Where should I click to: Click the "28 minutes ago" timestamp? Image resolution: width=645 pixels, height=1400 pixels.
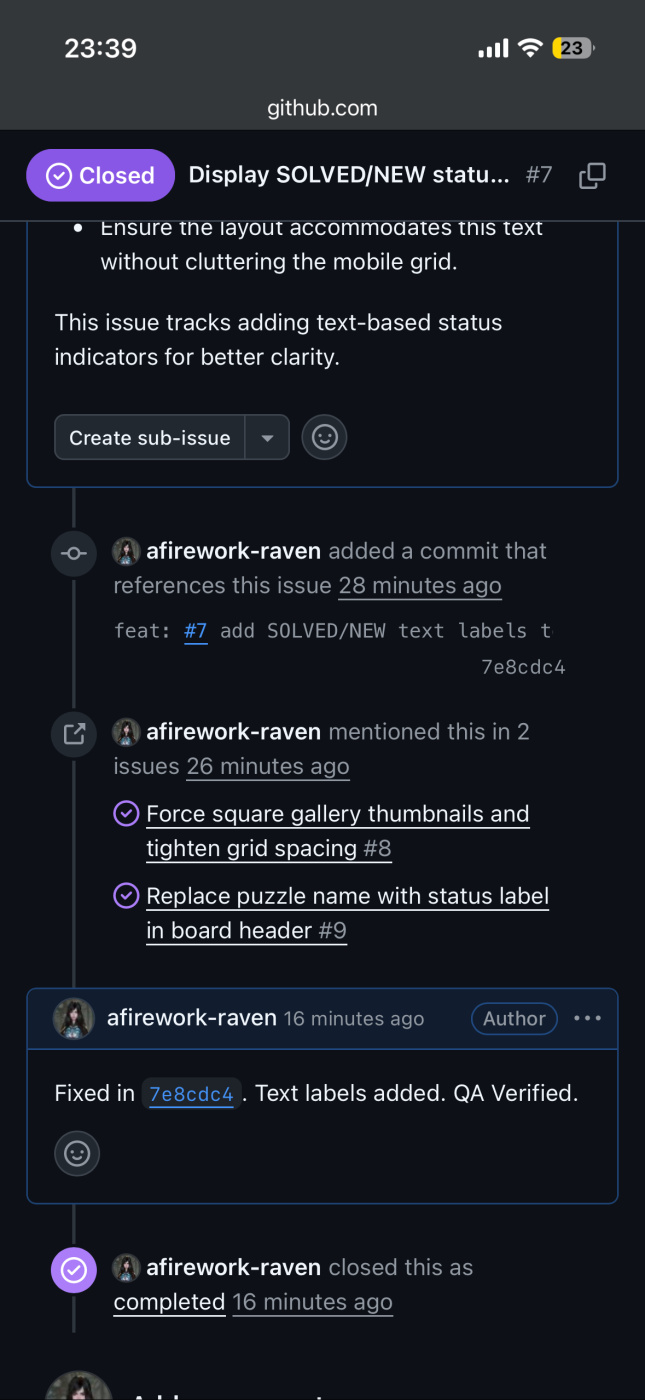[x=420, y=586]
